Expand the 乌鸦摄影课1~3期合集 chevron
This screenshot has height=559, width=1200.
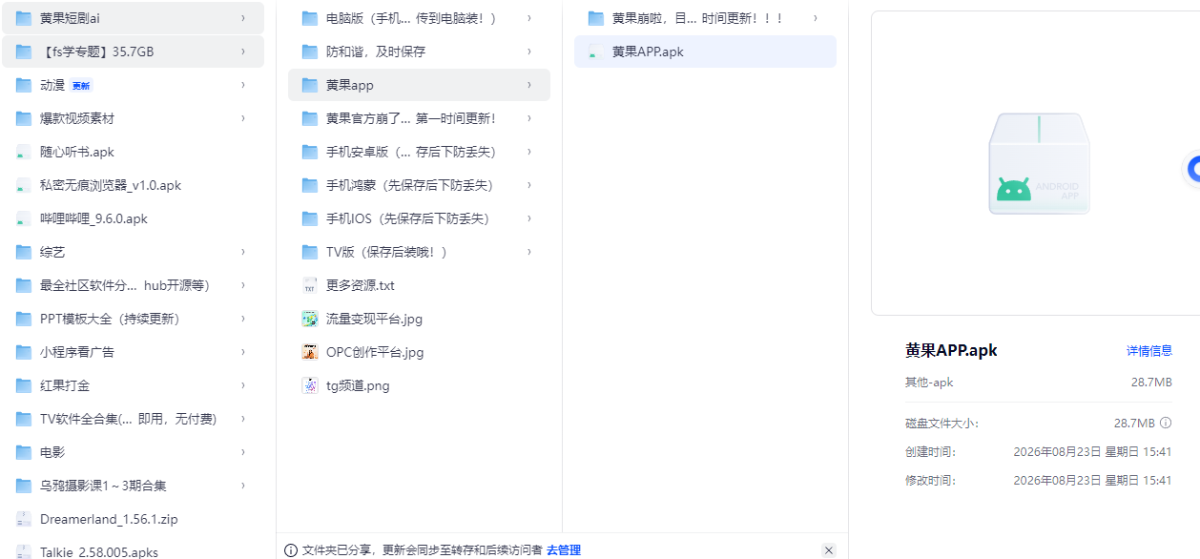[x=243, y=485]
